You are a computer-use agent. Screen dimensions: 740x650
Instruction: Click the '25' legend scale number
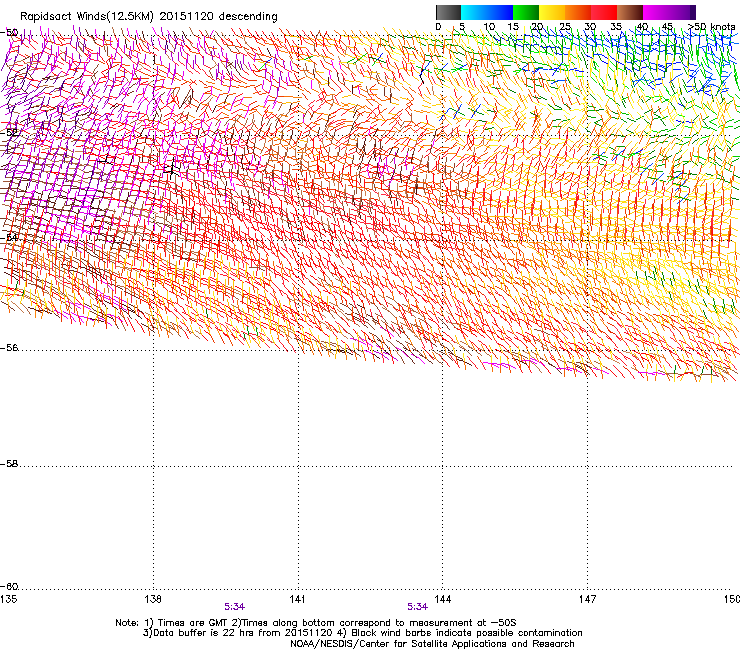(564, 27)
